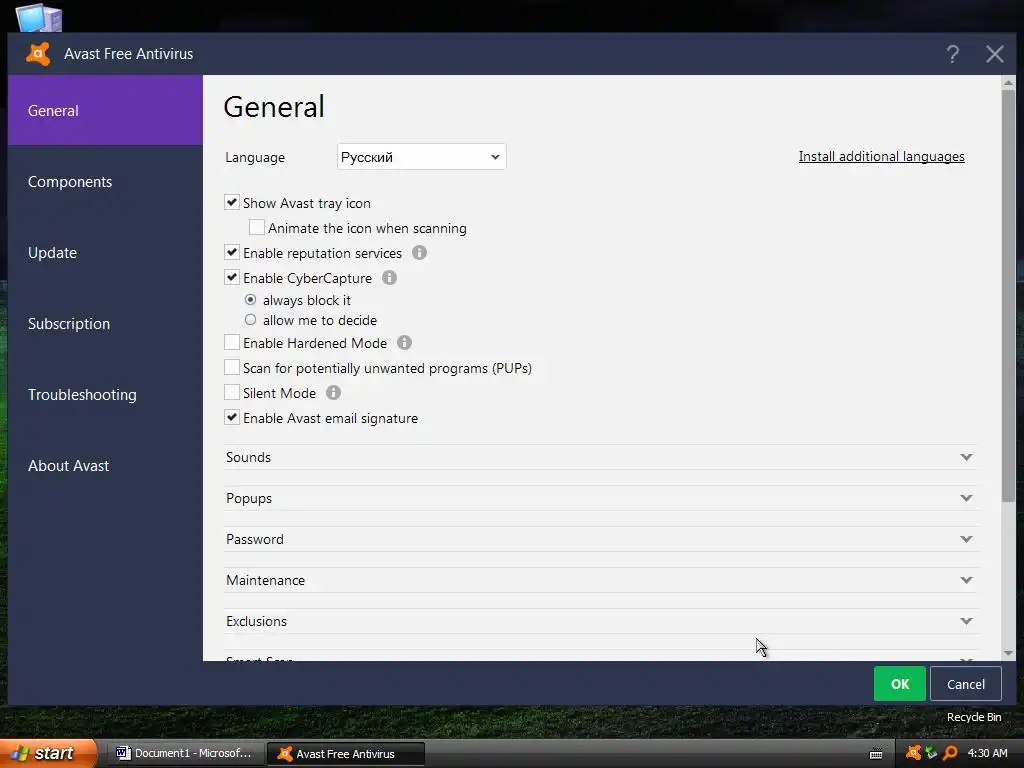
Task: Open the Windows start menu
Action: point(48,753)
